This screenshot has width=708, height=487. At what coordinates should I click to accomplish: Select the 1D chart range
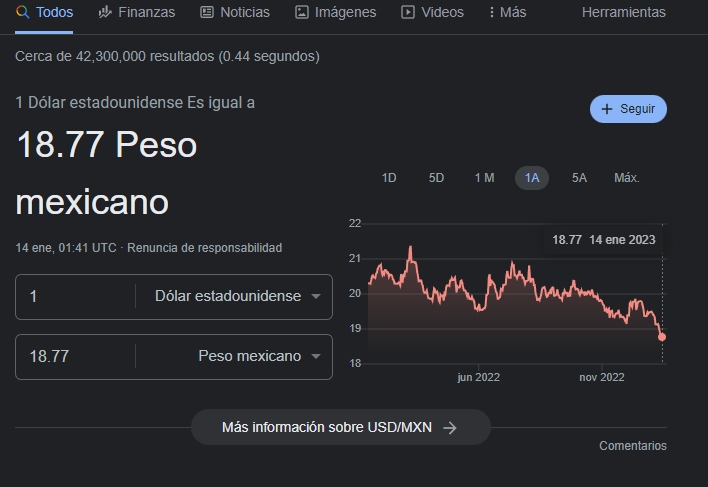pyautogui.click(x=389, y=178)
